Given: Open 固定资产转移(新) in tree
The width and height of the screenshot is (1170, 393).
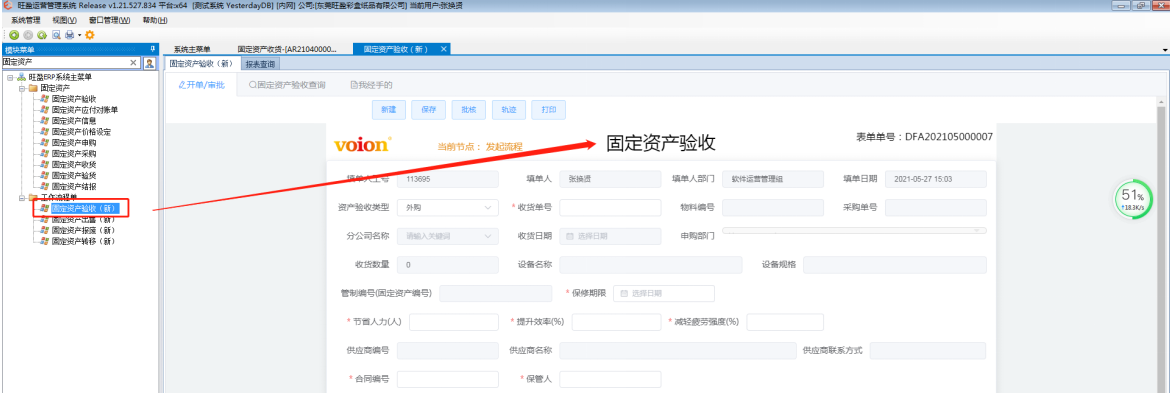Looking at the screenshot, I should coord(84,242).
